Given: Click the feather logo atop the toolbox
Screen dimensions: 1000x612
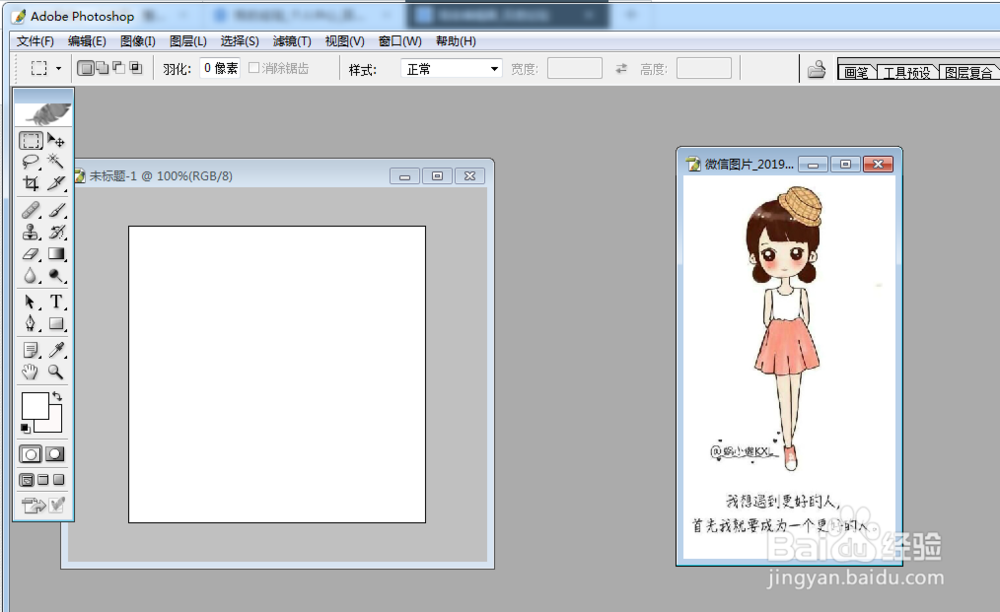Looking at the screenshot, I should (43, 113).
